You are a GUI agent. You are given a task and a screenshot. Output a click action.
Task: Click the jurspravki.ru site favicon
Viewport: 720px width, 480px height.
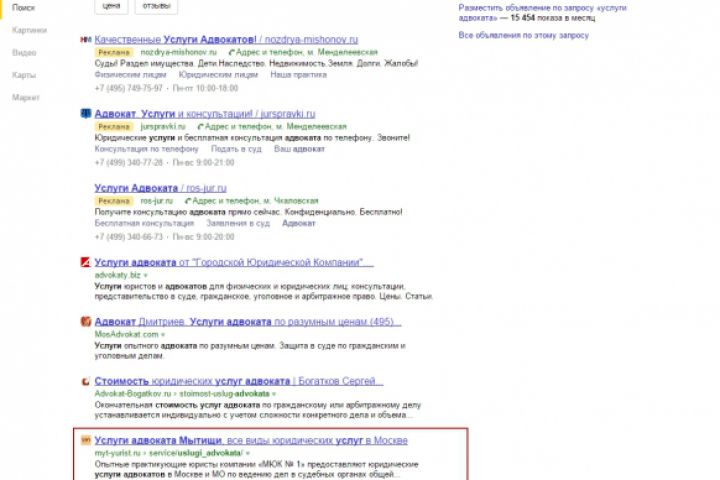[85, 113]
